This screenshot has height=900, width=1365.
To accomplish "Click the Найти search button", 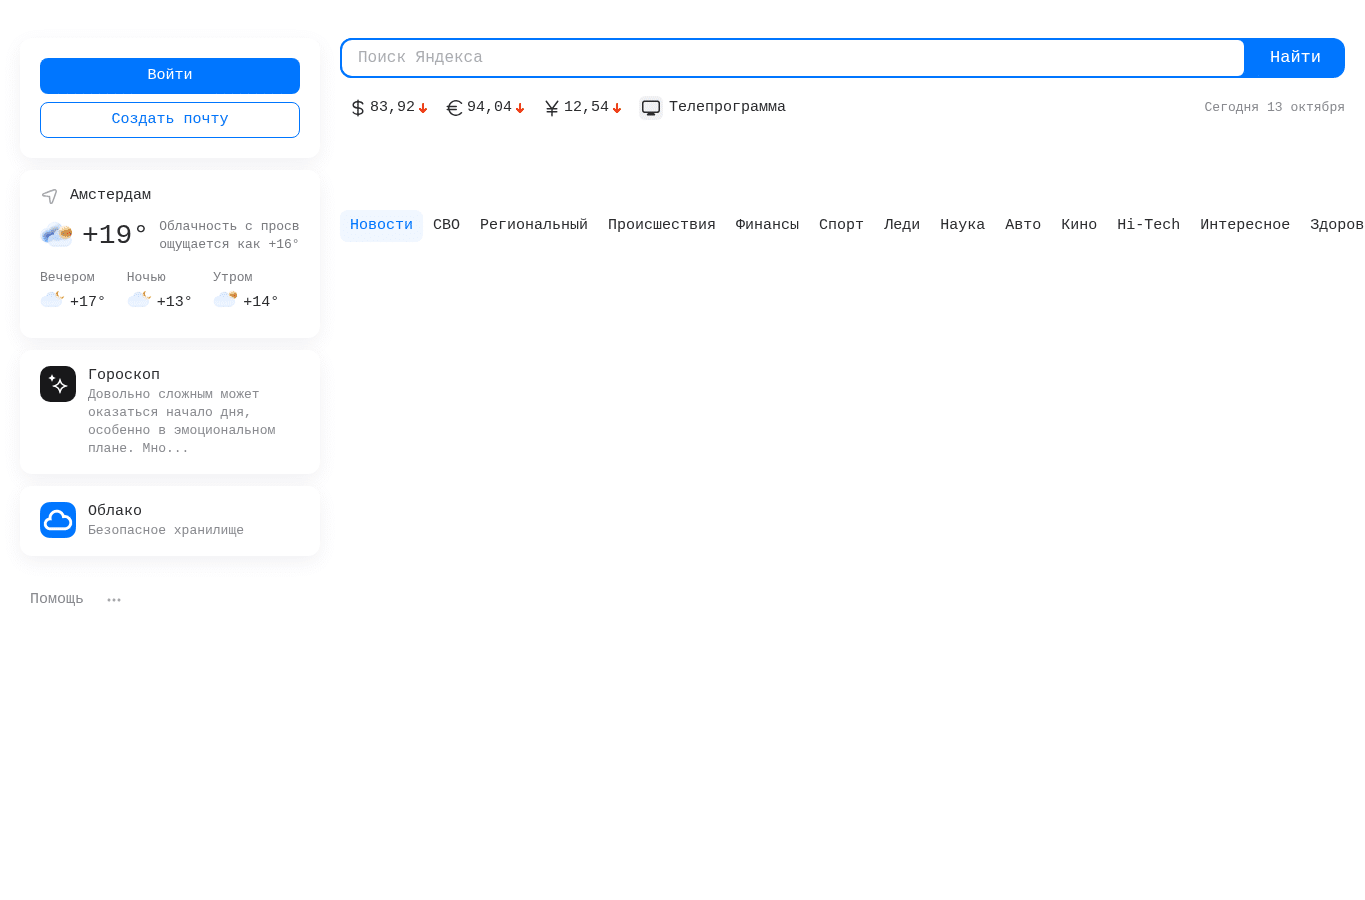I will coord(1295,58).
